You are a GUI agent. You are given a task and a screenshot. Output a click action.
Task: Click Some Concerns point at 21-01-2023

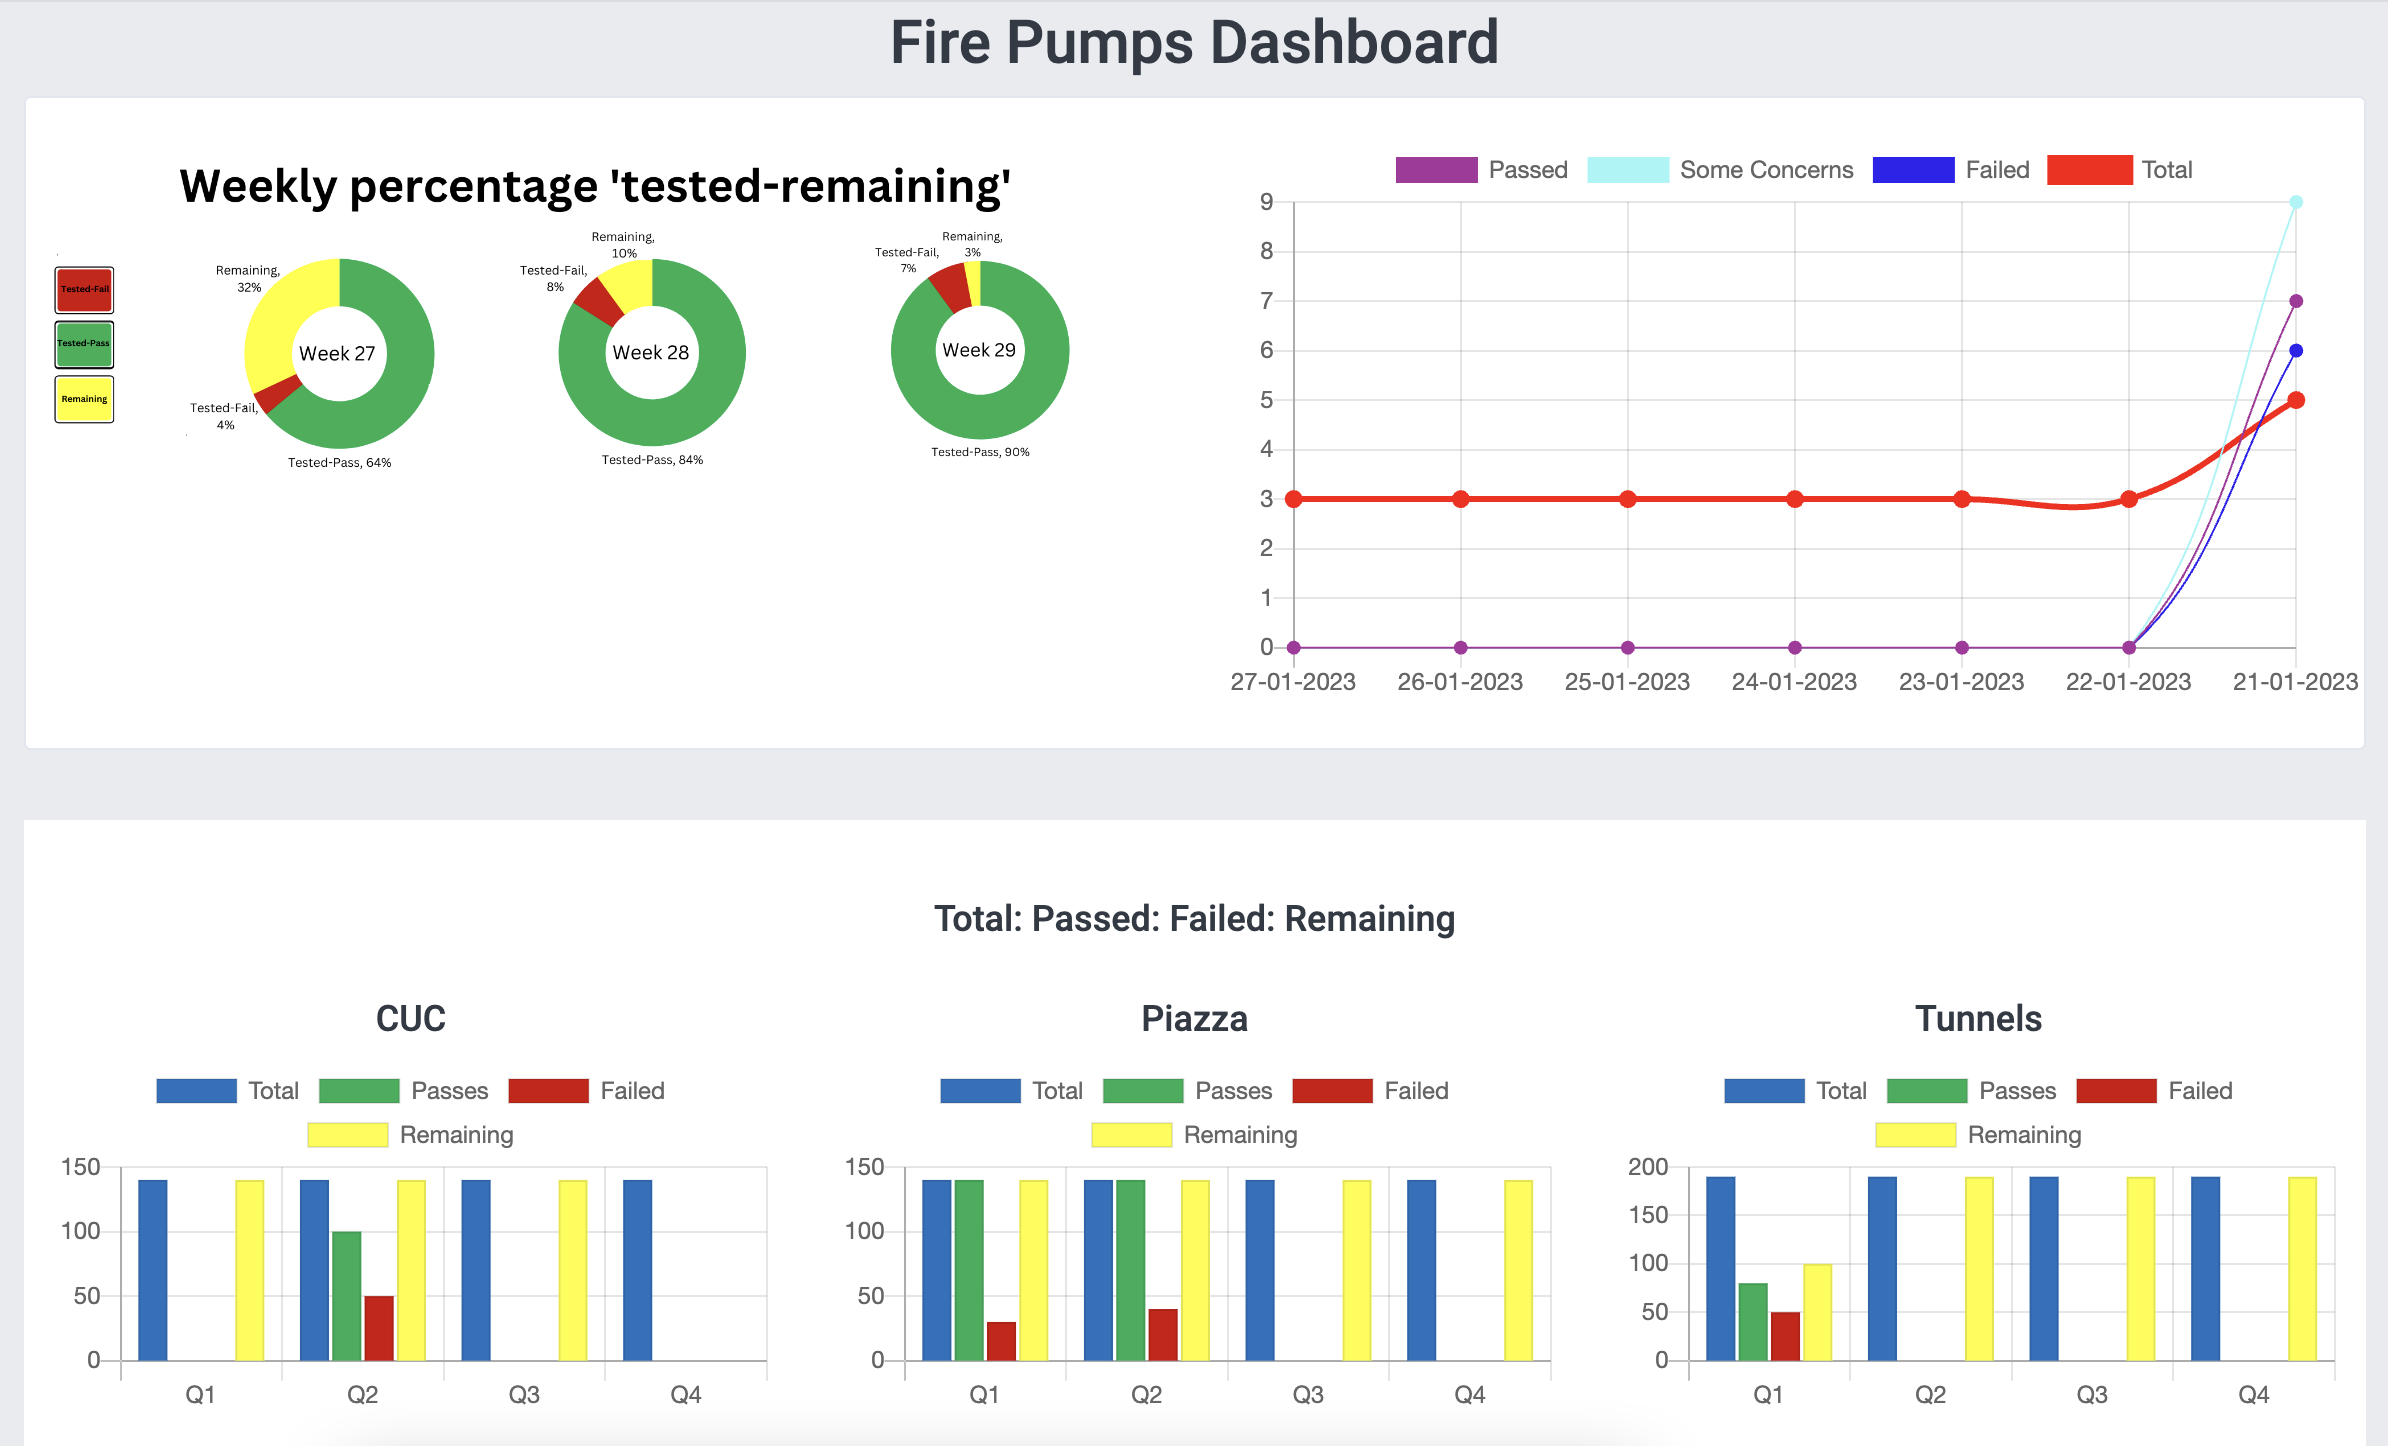click(2296, 202)
